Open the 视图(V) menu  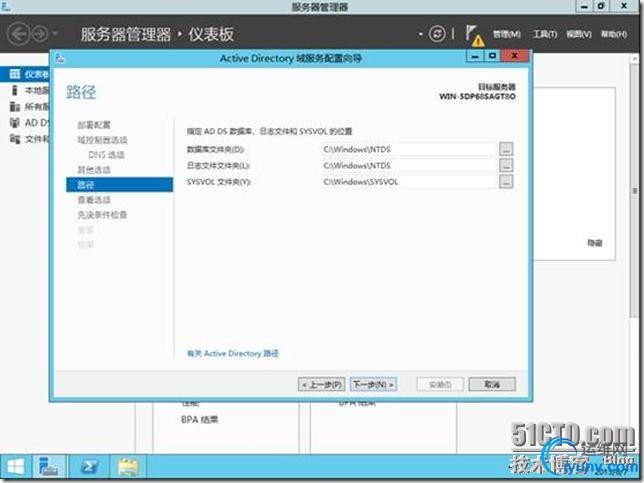(x=579, y=34)
